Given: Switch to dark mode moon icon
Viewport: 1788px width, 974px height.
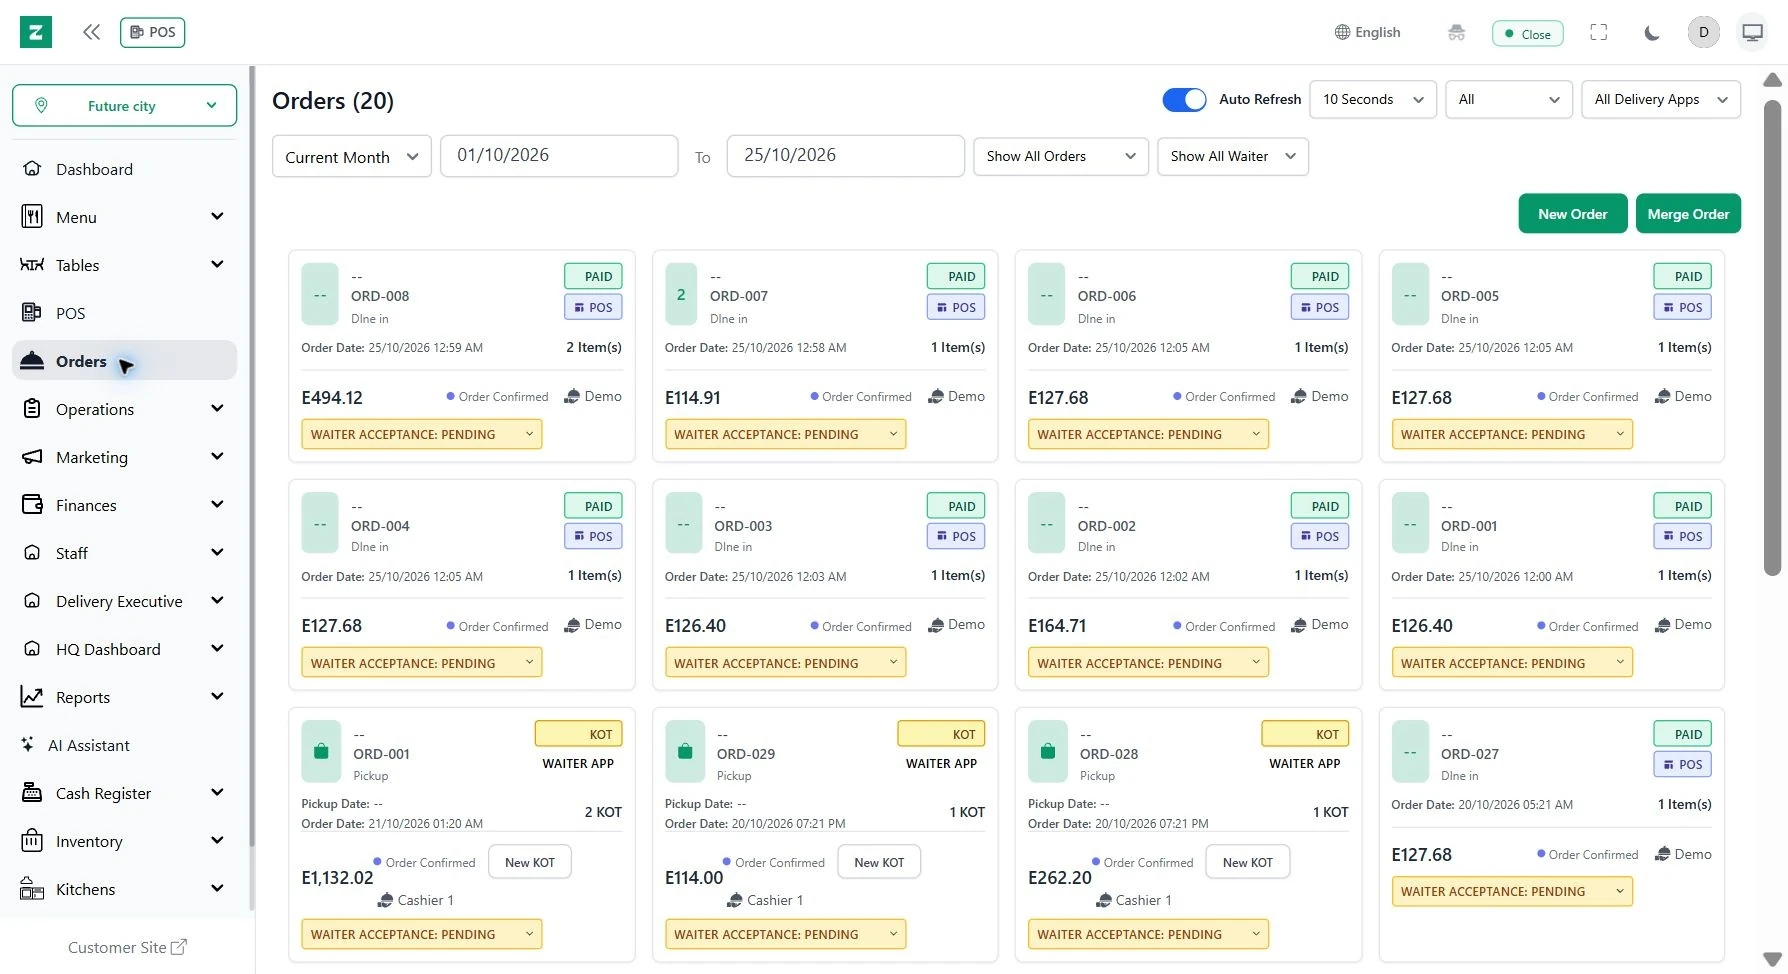Looking at the screenshot, I should coord(1651,32).
